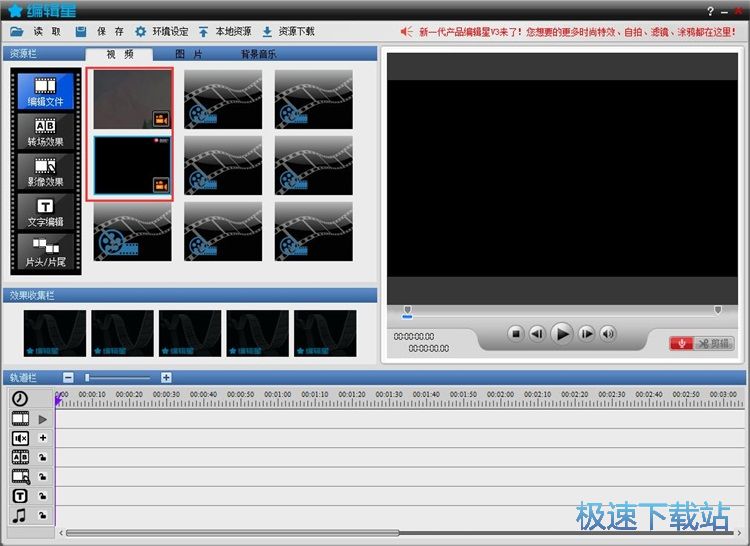This screenshot has height=546, width=750.
Task: Select 影像效果 image effects panel
Action: pos(45,172)
